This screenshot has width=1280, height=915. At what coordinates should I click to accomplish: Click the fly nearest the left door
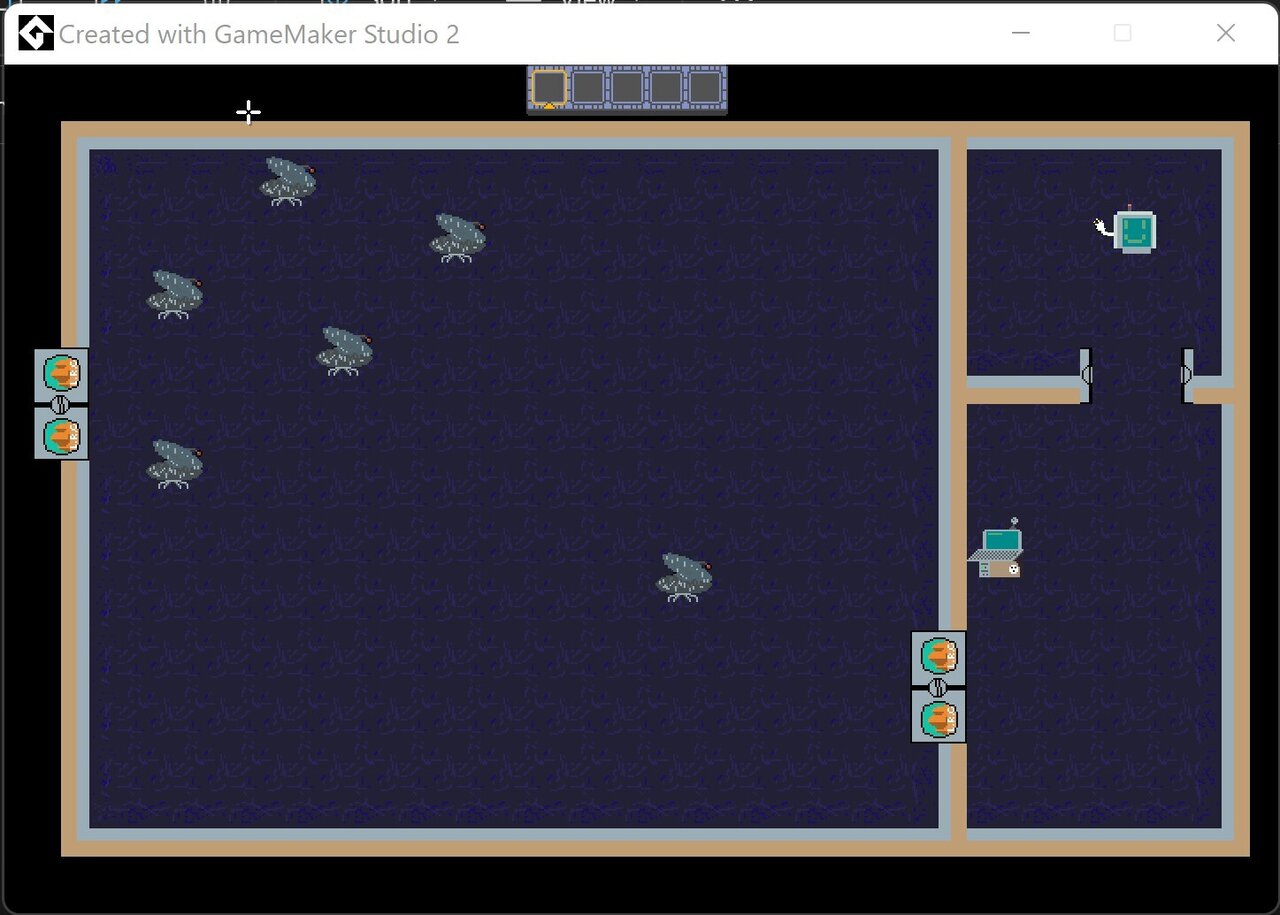(x=175, y=294)
